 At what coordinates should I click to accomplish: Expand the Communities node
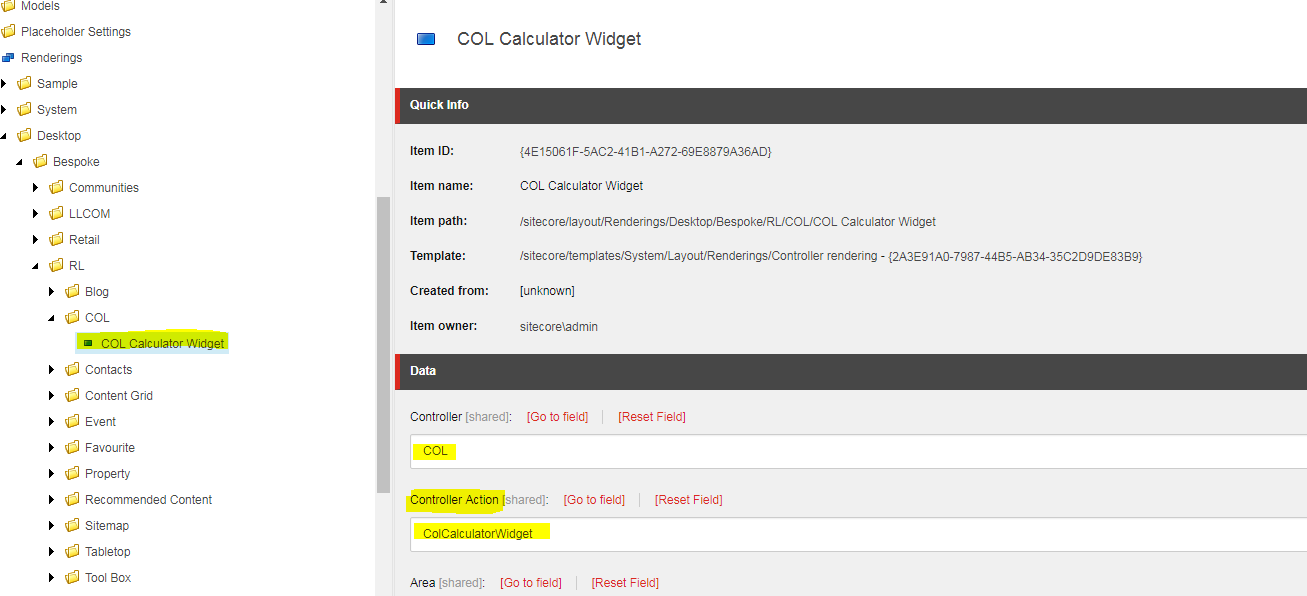pos(36,187)
